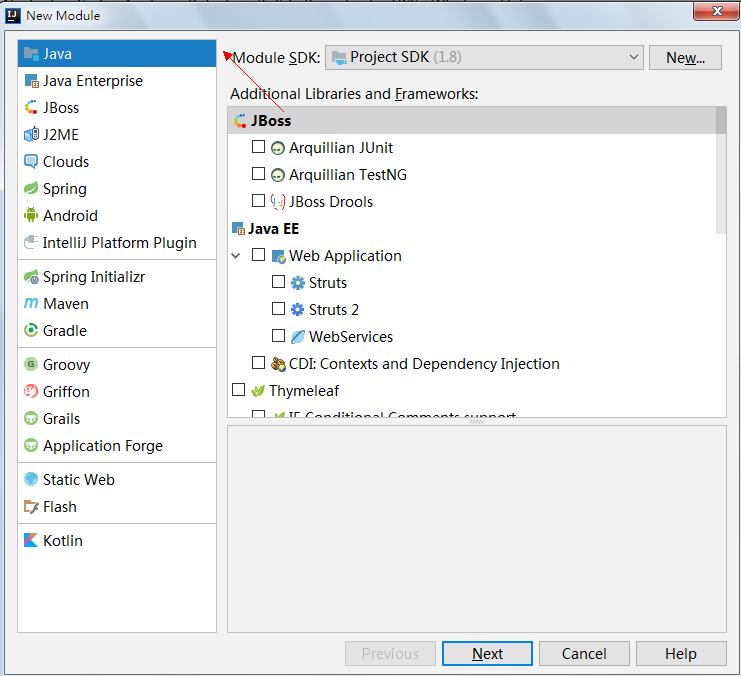This screenshot has width=741, height=676.
Task: Click the JBoss icon in the left list
Action: click(31, 108)
